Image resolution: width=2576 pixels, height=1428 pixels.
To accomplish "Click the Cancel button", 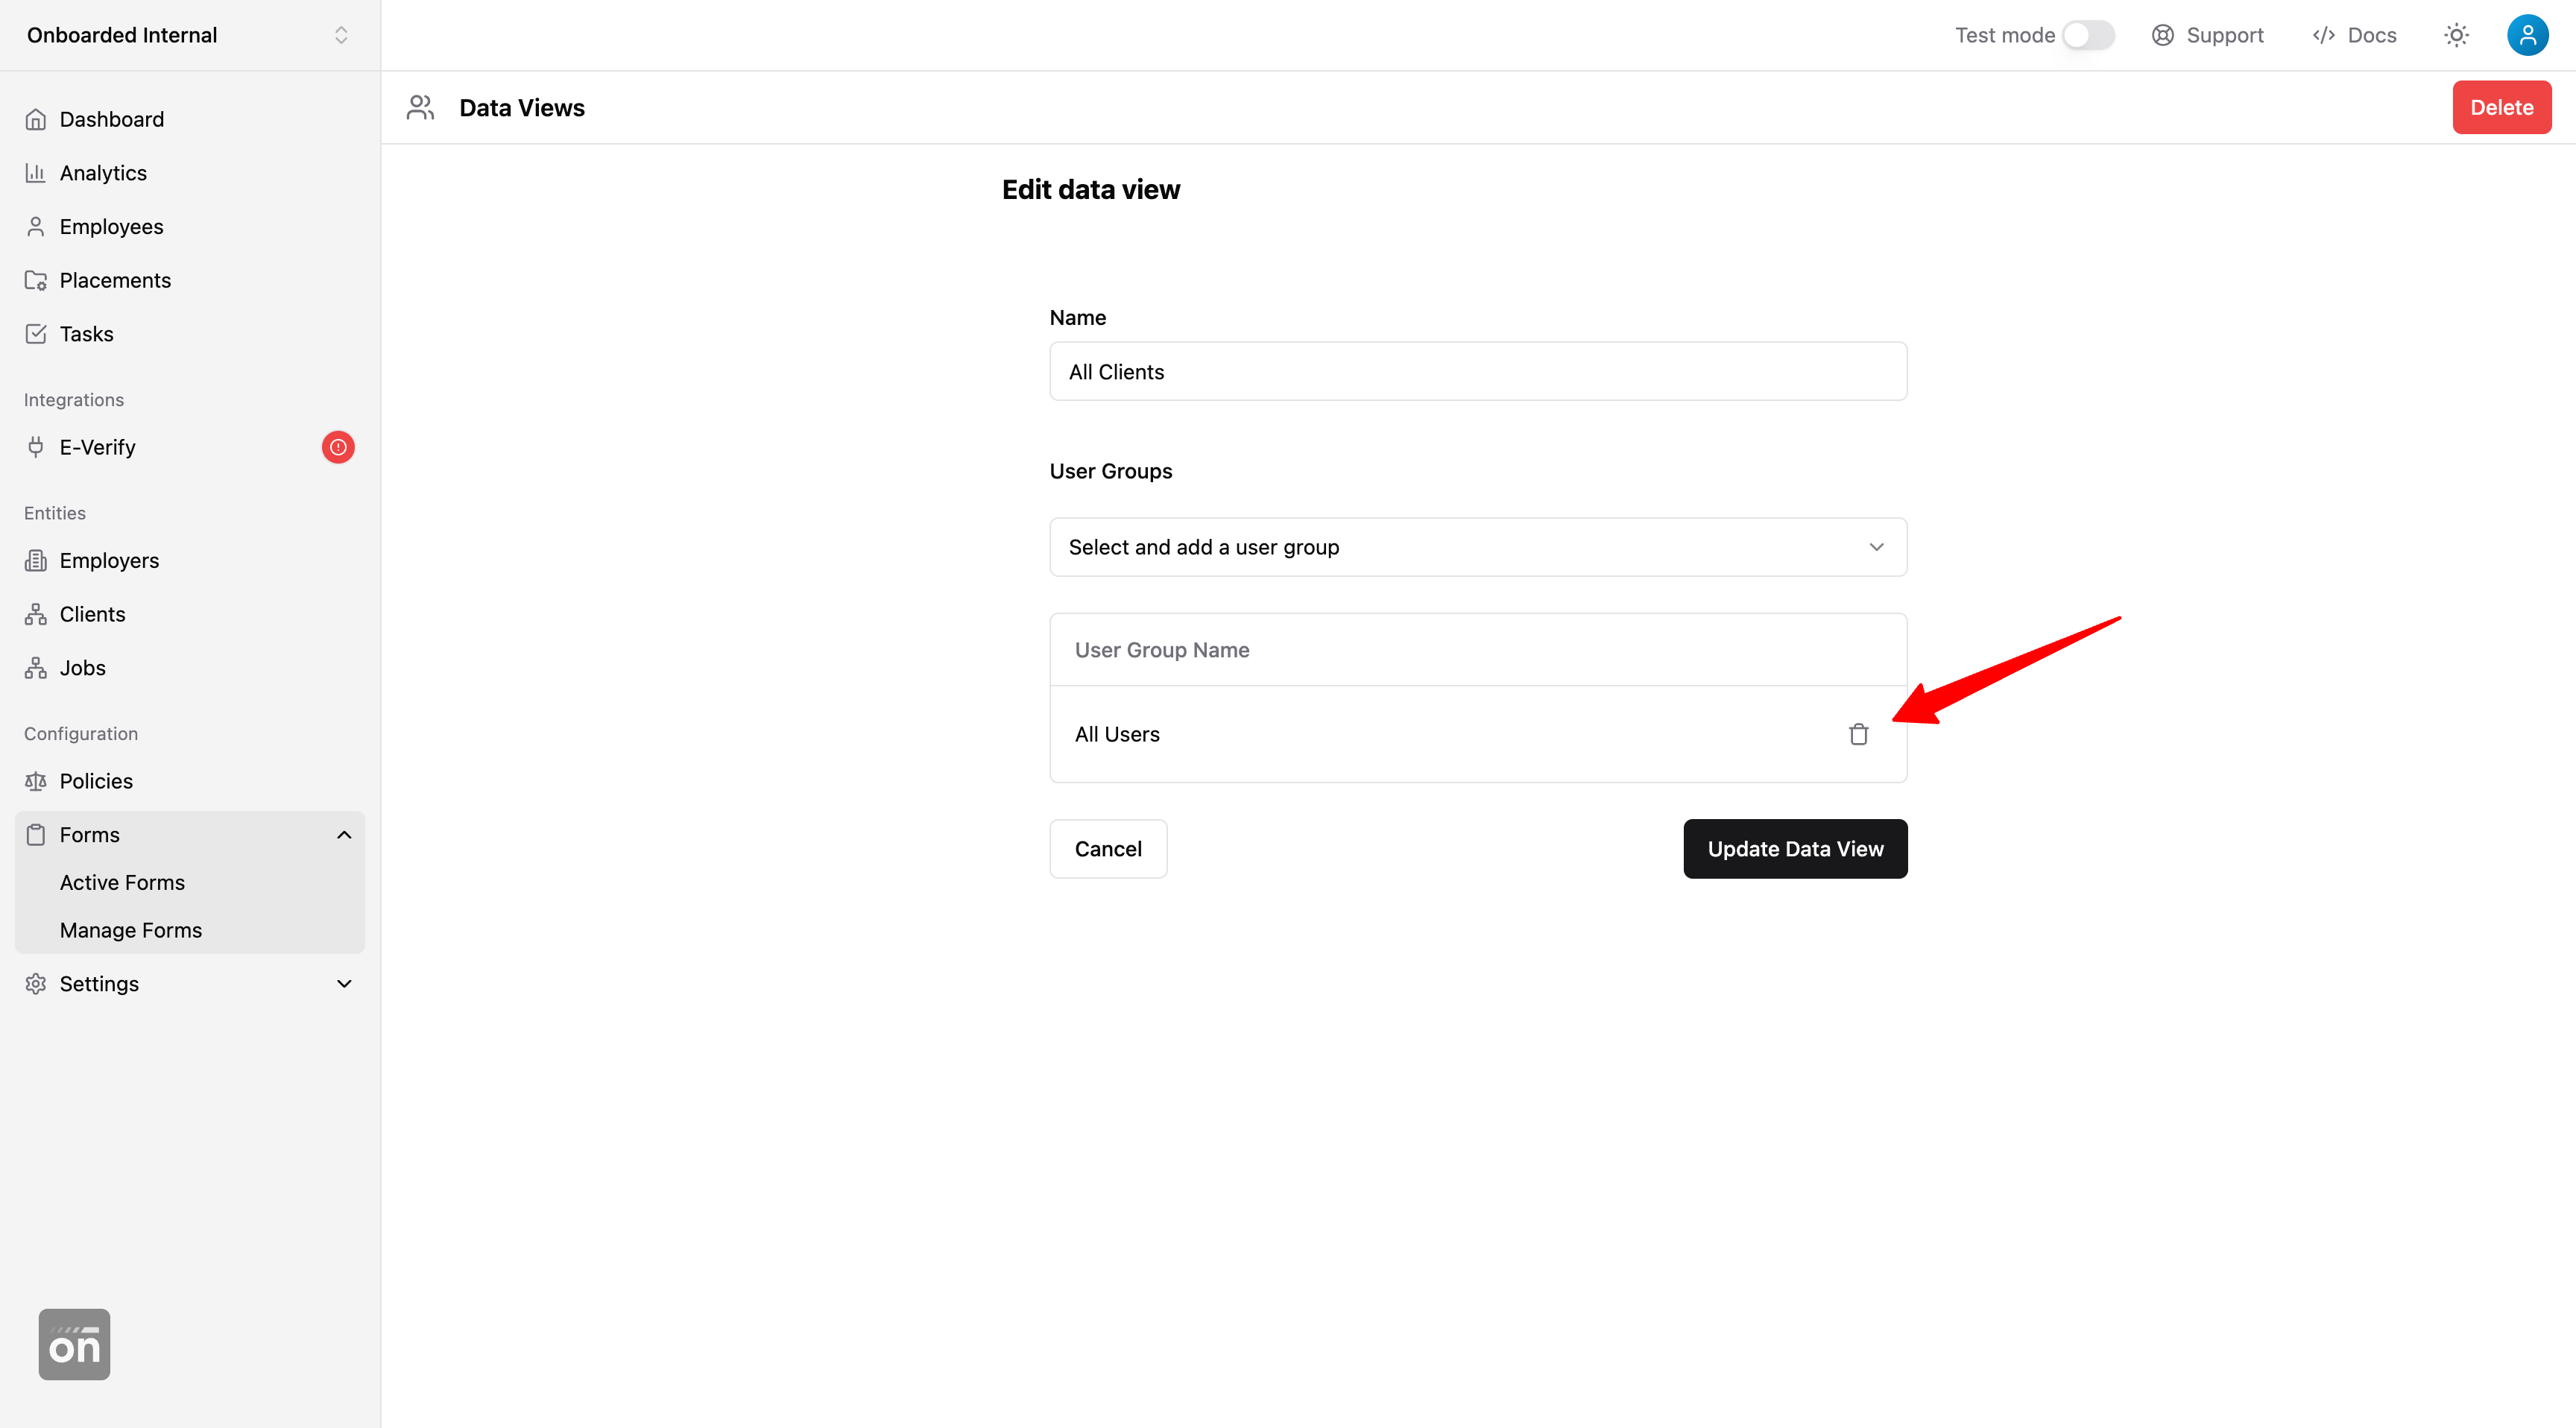I will [x=1107, y=849].
